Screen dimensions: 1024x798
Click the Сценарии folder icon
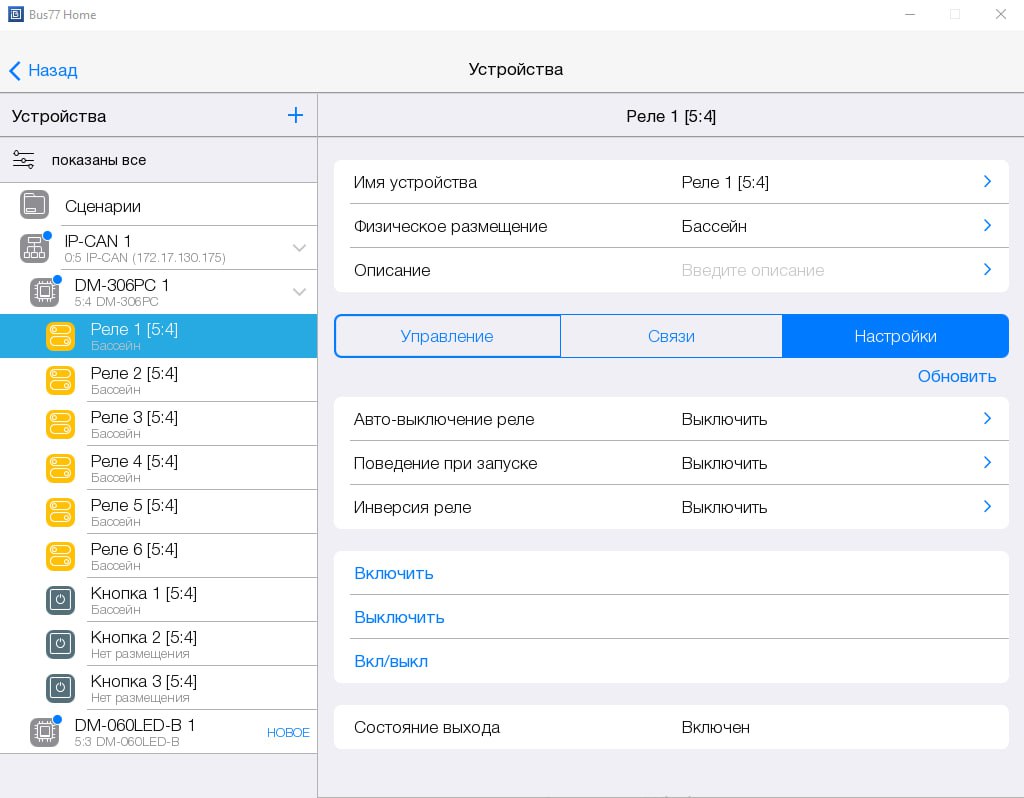click(34, 205)
